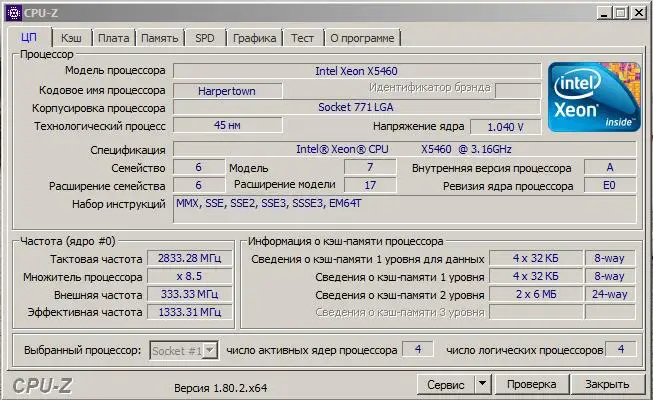Click the Модель value 7
This screenshot has width=653, height=400.
coord(370,167)
